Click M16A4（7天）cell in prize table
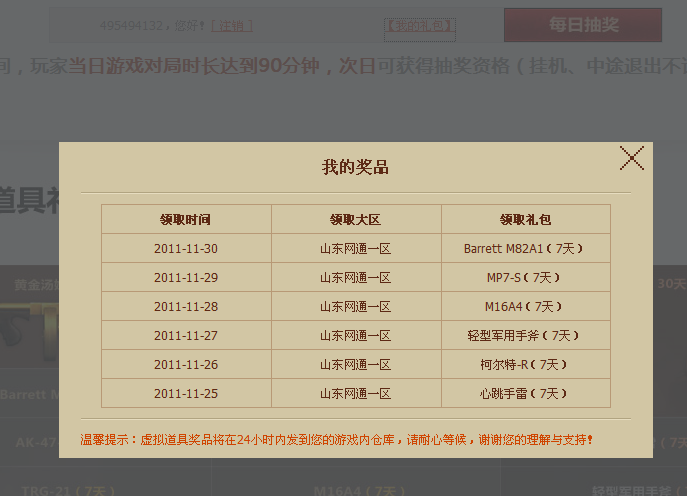 pyautogui.click(x=524, y=306)
